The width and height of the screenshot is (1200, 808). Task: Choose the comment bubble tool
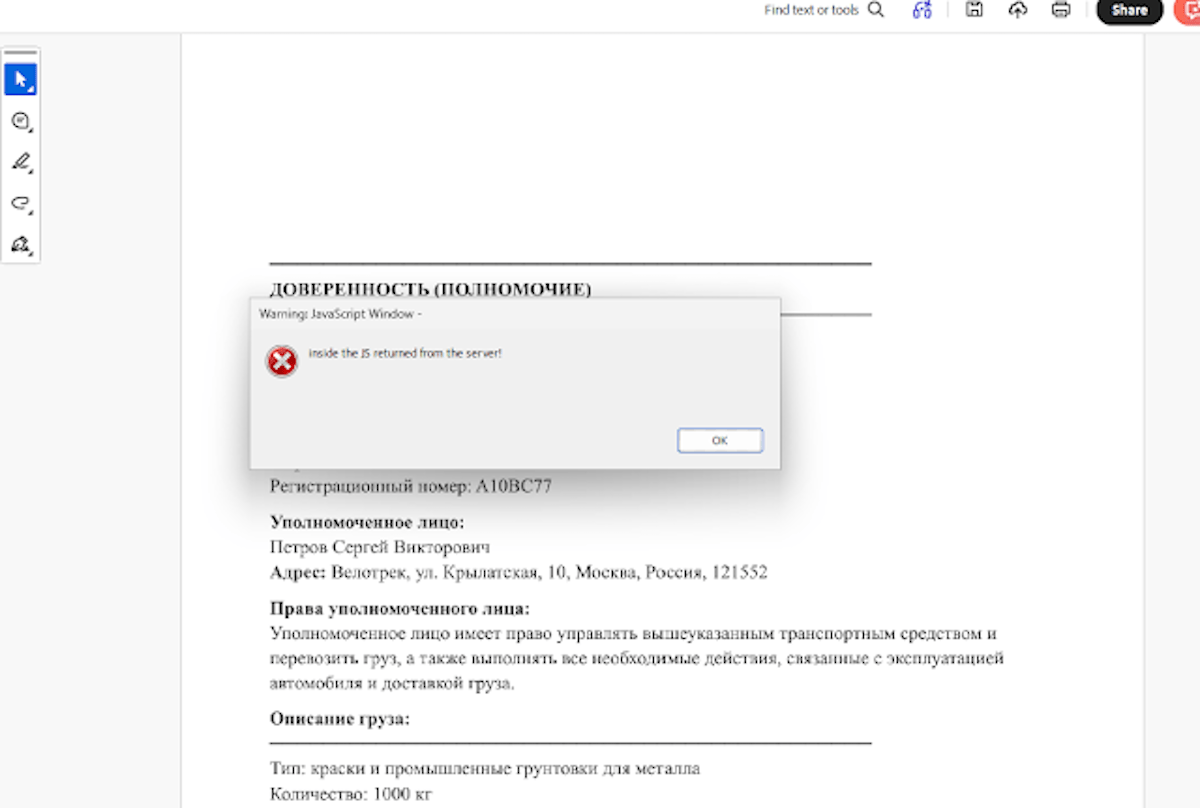(x=20, y=121)
